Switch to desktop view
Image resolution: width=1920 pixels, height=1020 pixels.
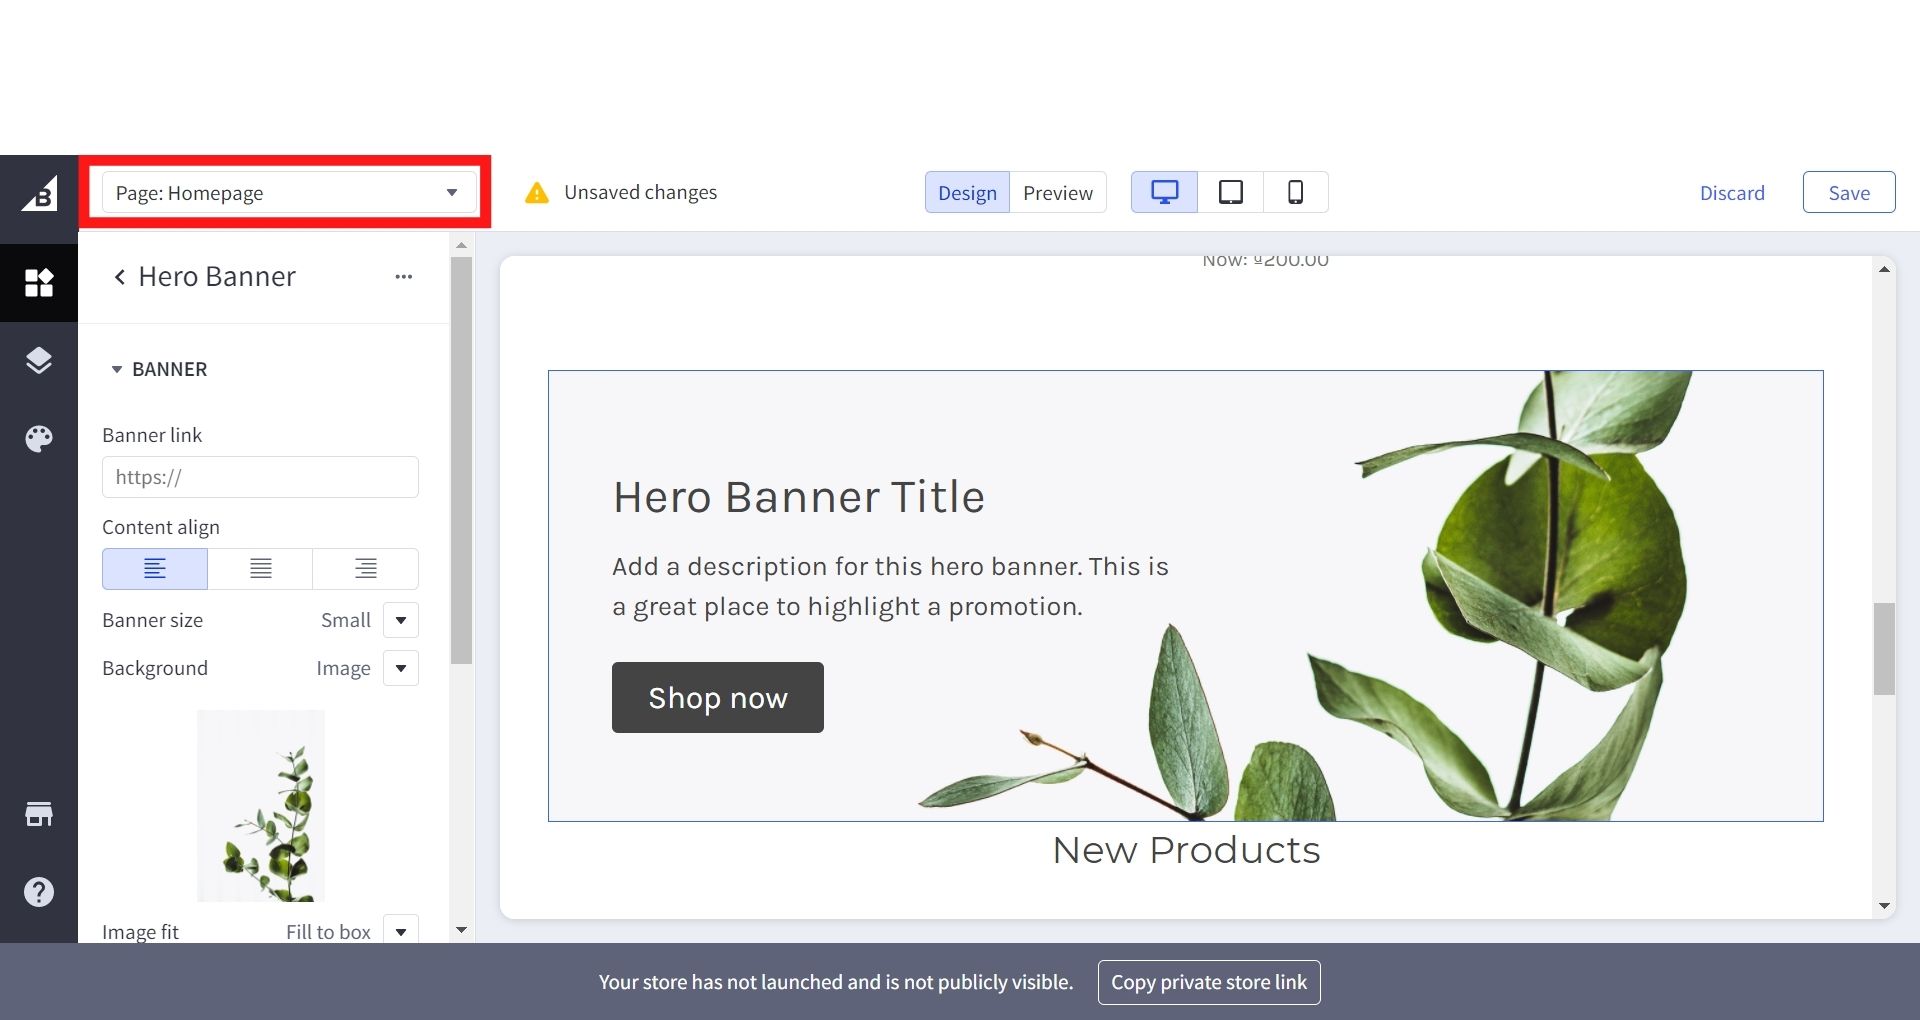(1164, 192)
